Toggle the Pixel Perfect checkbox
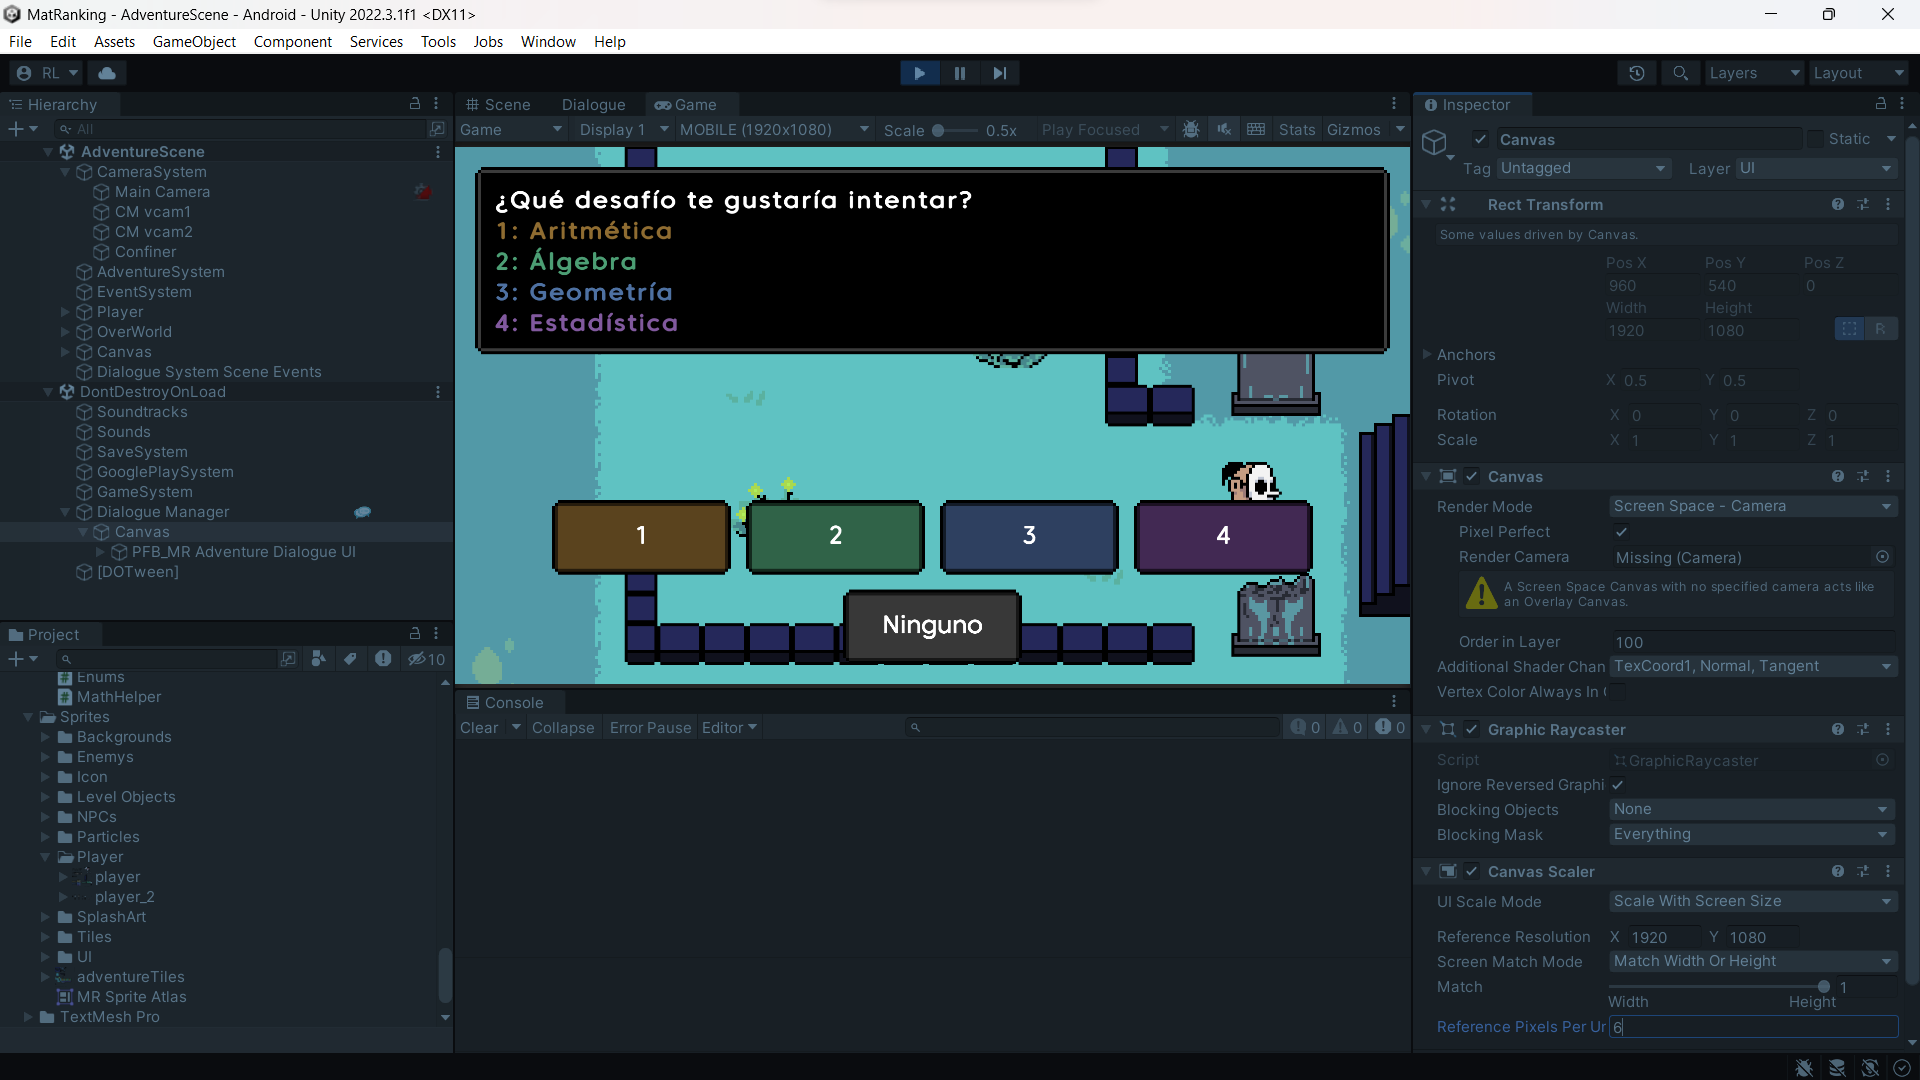This screenshot has height=1080, width=1920. pos(1621,532)
